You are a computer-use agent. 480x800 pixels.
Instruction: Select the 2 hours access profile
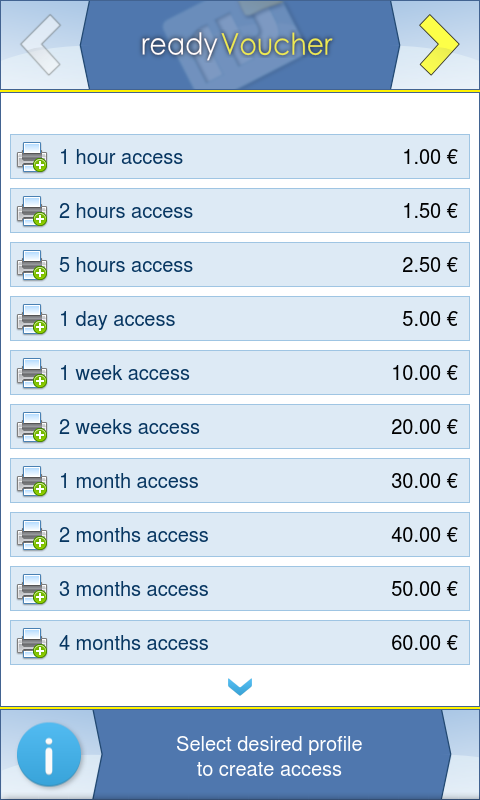[240, 211]
